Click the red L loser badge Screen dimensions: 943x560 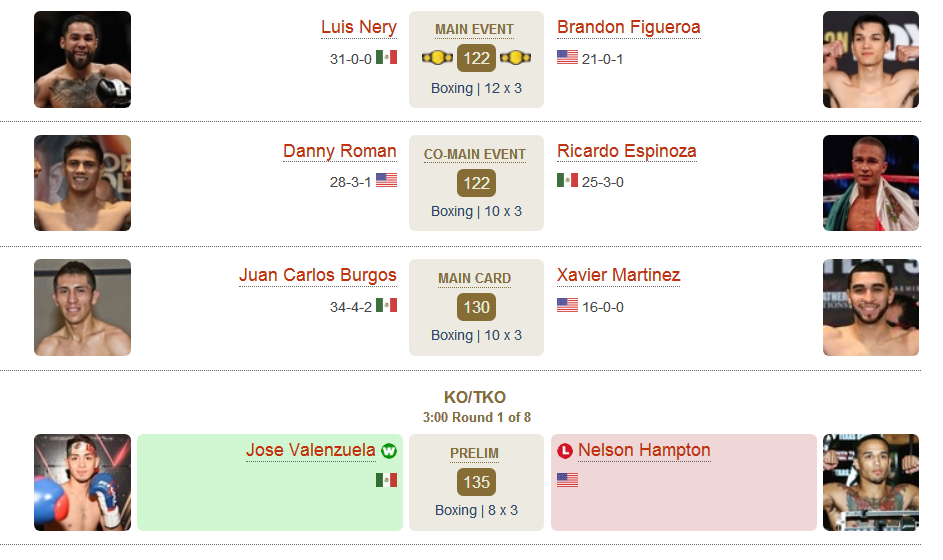pyautogui.click(x=565, y=451)
